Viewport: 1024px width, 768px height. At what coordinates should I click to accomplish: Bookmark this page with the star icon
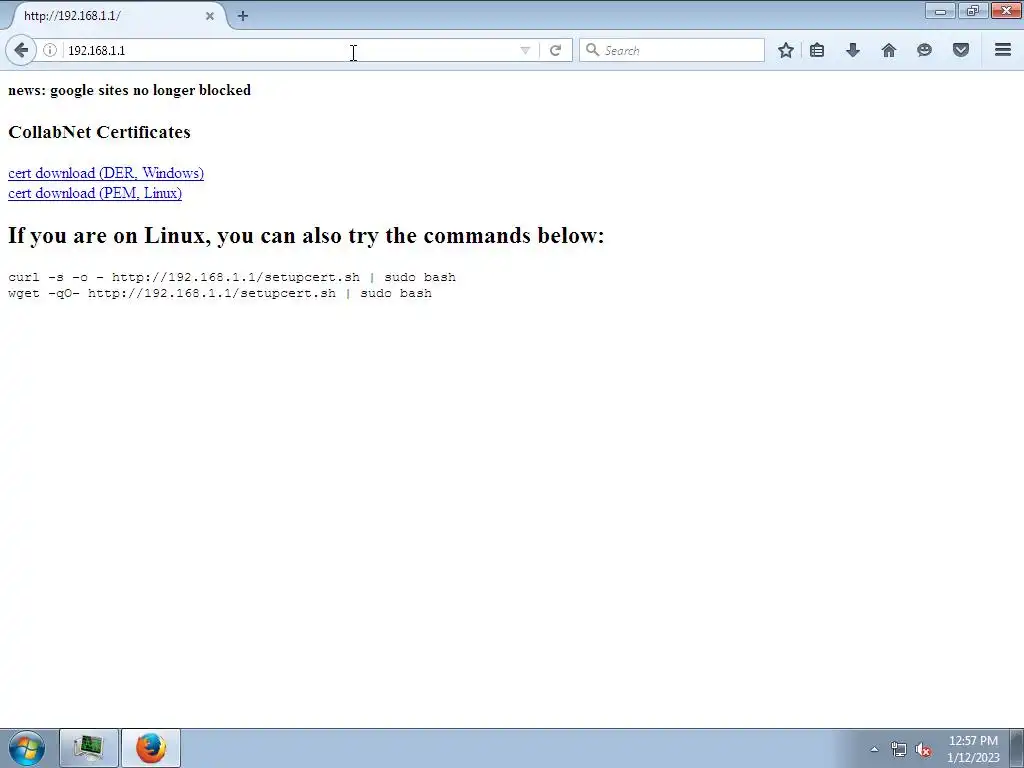[786, 50]
